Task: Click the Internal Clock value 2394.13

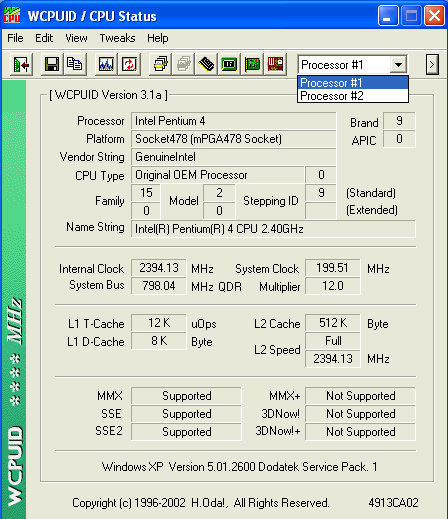Action: pos(159,268)
